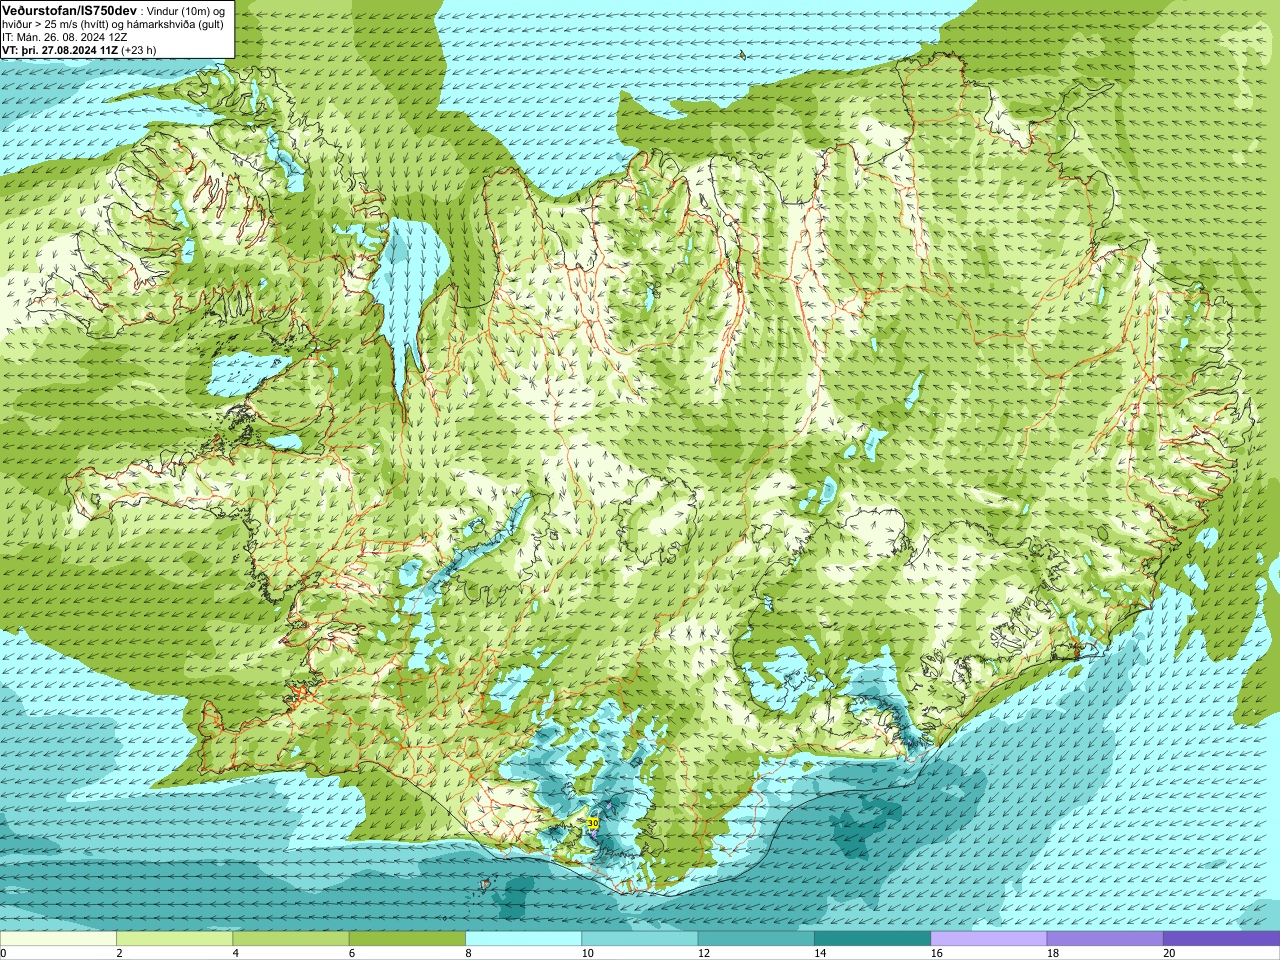Click the dark teal 14–16 legend swatch

[872, 938]
